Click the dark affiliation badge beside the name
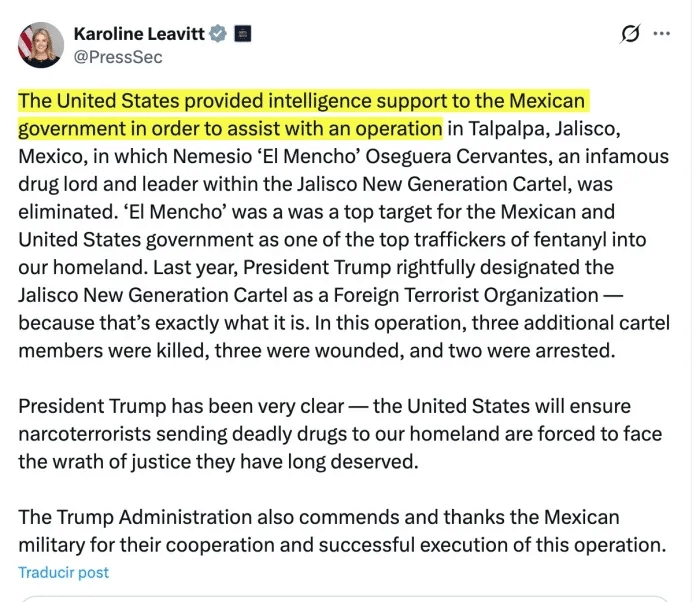This screenshot has width=696, height=602. (242, 33)
